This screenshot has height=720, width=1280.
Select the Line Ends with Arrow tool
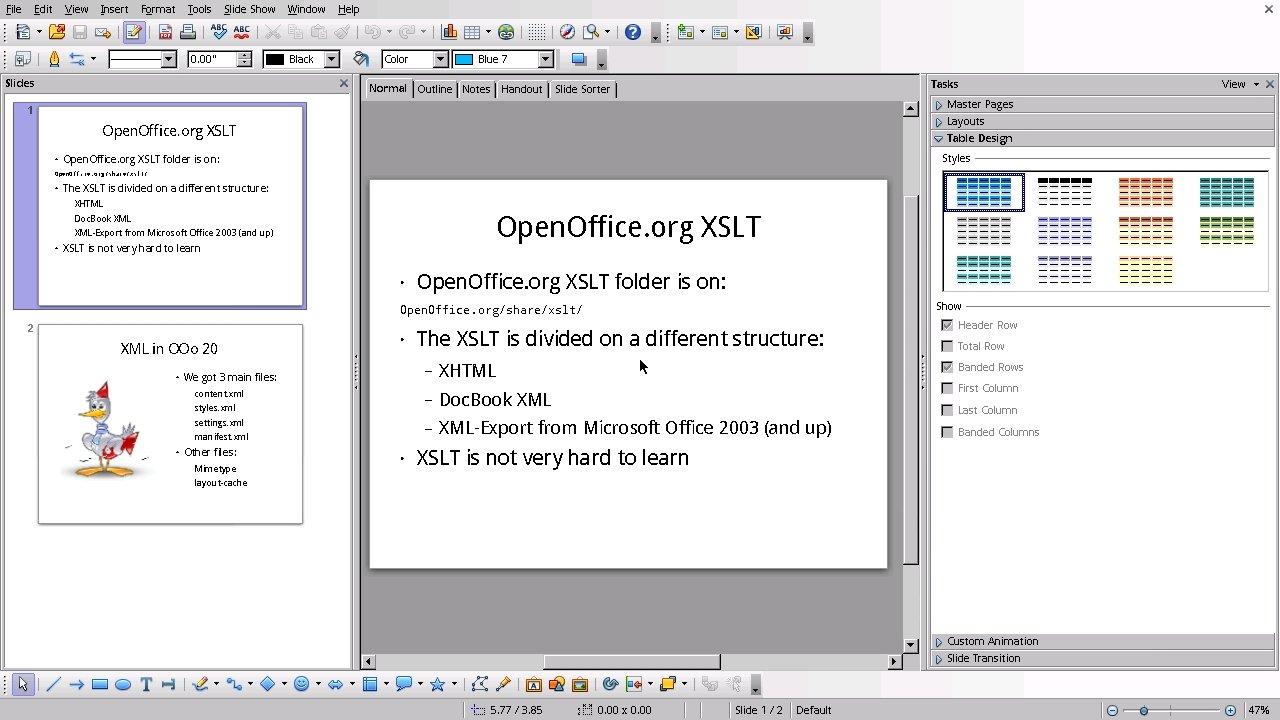coord(76,684)
